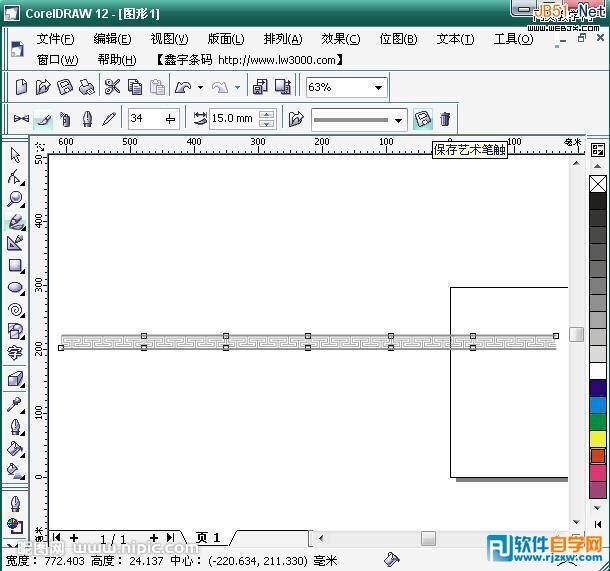This screenshot has height=571, width=610.
Task: Save the document using the Save icon
Action: point(65,87)
